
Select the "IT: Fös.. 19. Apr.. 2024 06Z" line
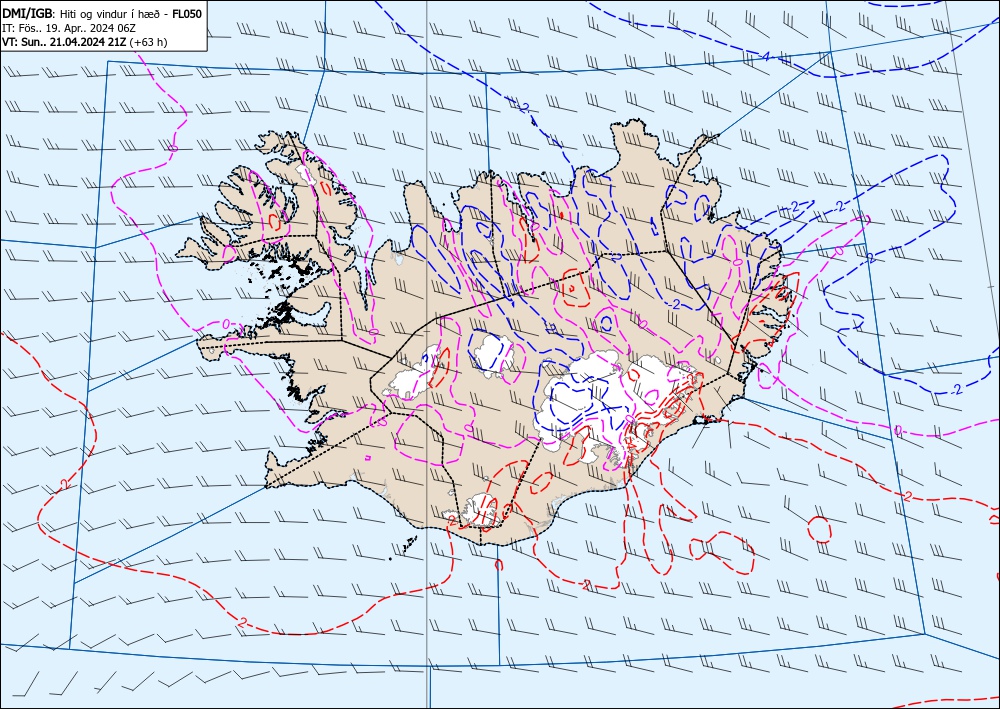click(x=69, y=28)
